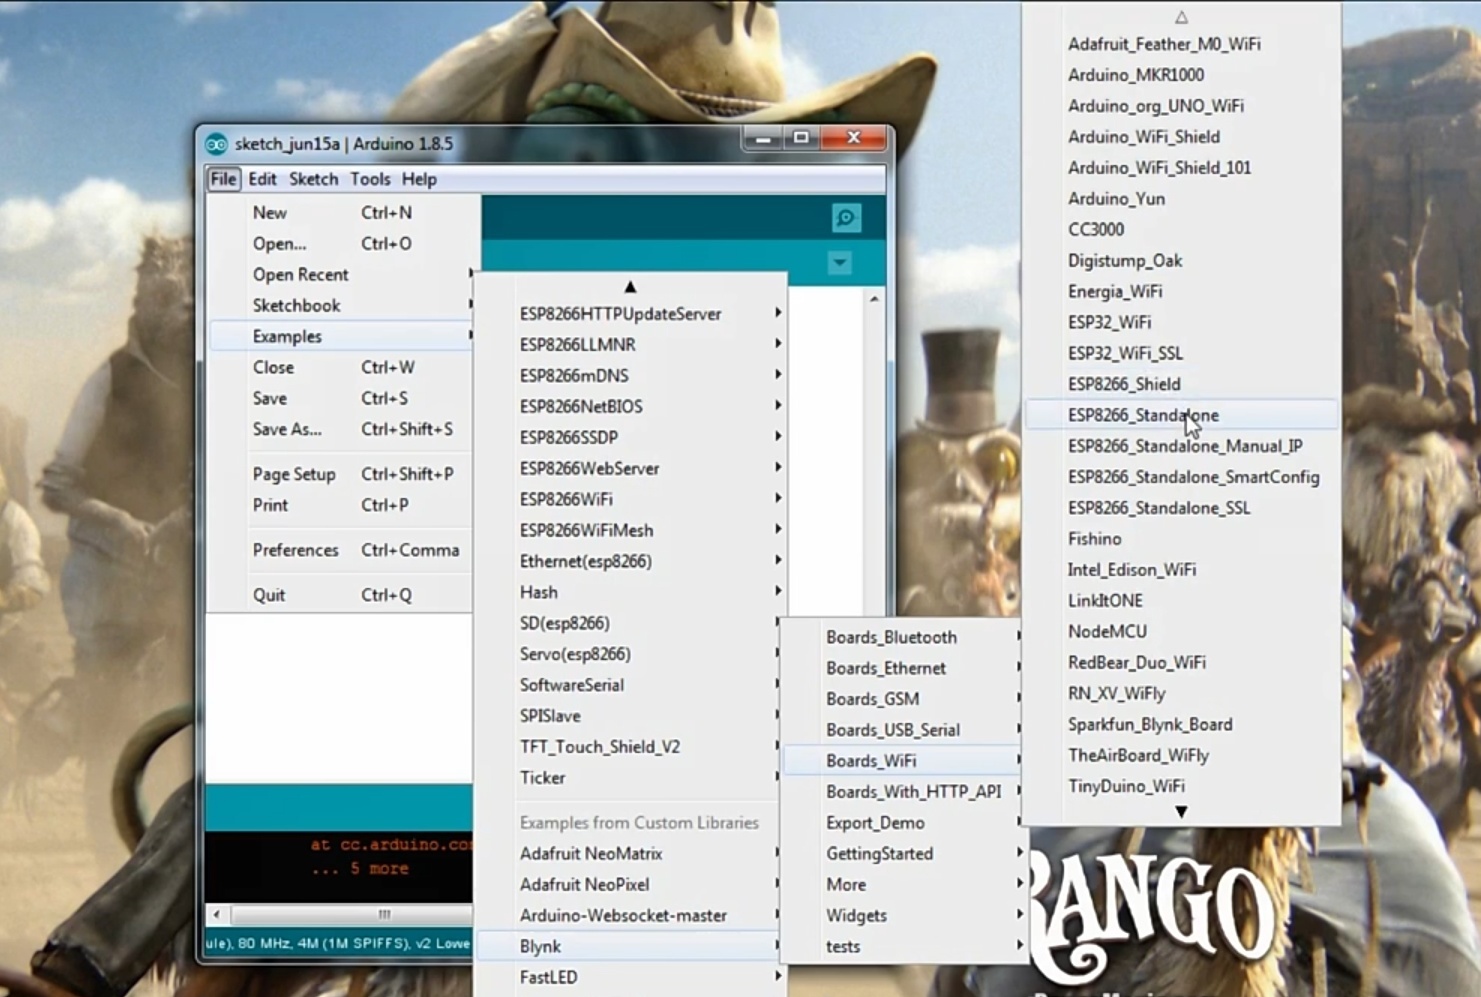
Task: Select the Examples menu entry
Action: tap(340, 336)
